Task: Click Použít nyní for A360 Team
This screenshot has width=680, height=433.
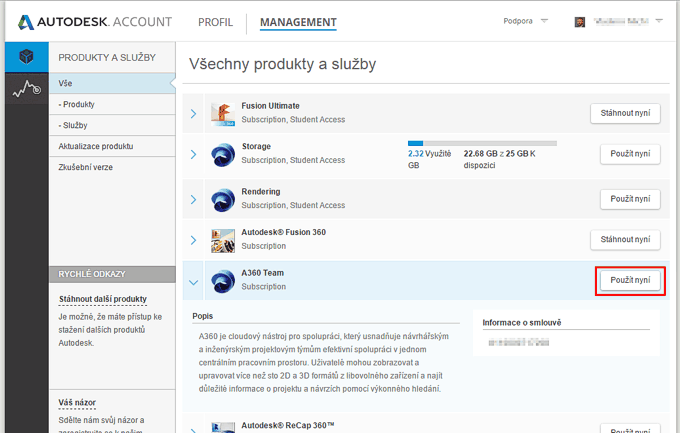Action: pyautogui.click(x=630, y=280)
